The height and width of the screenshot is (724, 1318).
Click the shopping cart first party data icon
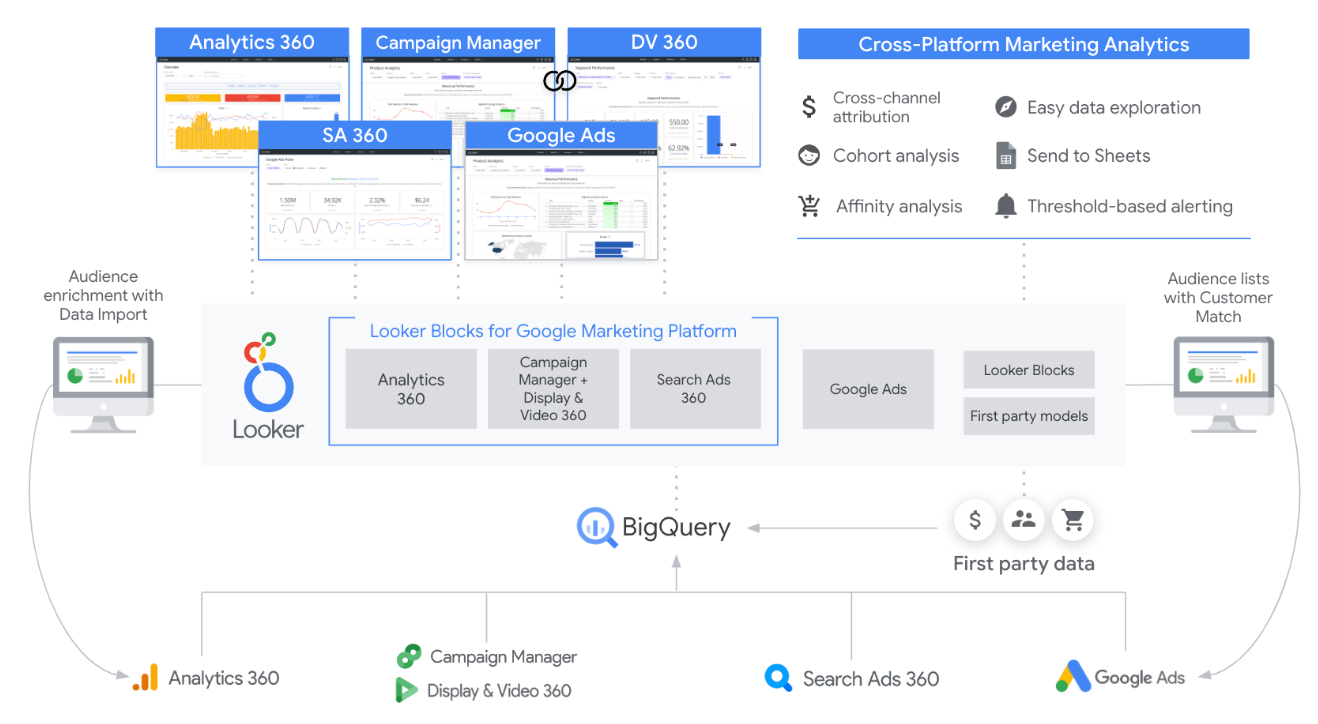click(x=1074, y=520)
